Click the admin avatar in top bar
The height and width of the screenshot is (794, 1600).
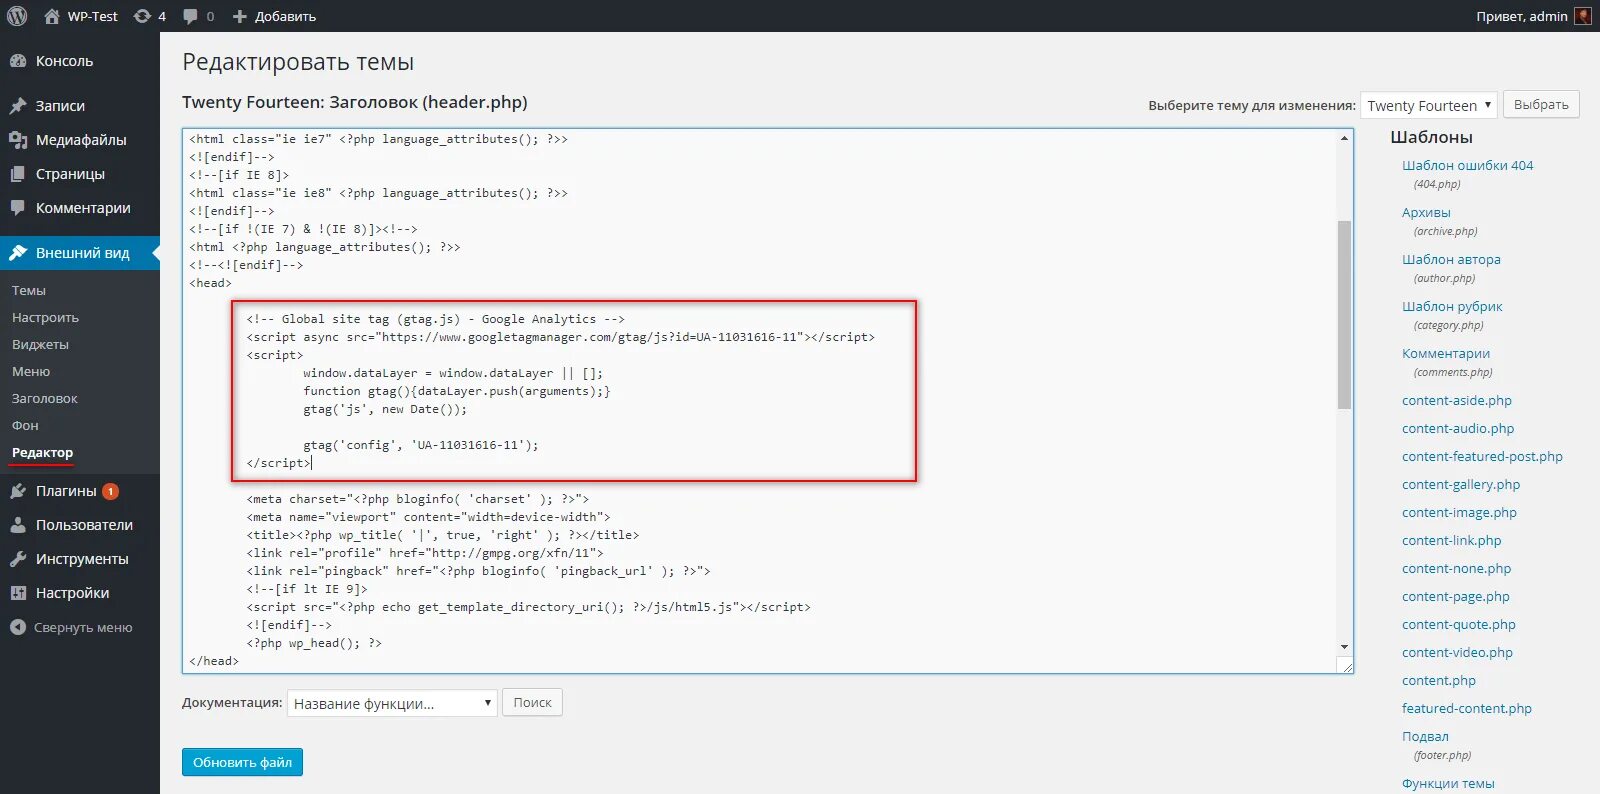point(1583,16)
